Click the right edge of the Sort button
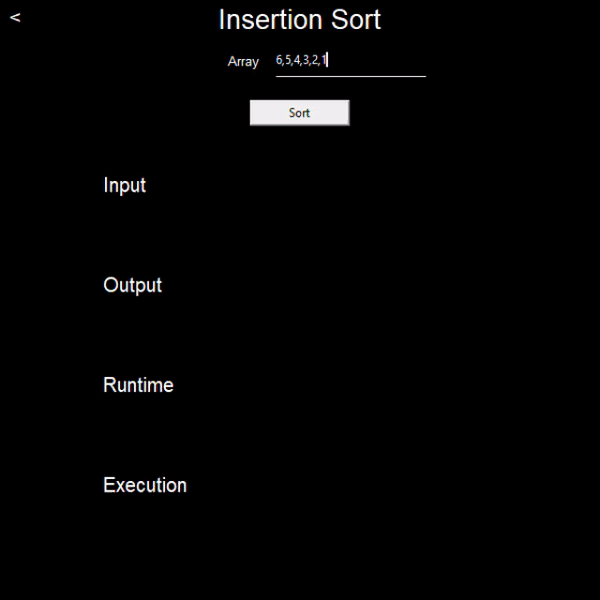600x600 pixels. (x=348, y=113)
